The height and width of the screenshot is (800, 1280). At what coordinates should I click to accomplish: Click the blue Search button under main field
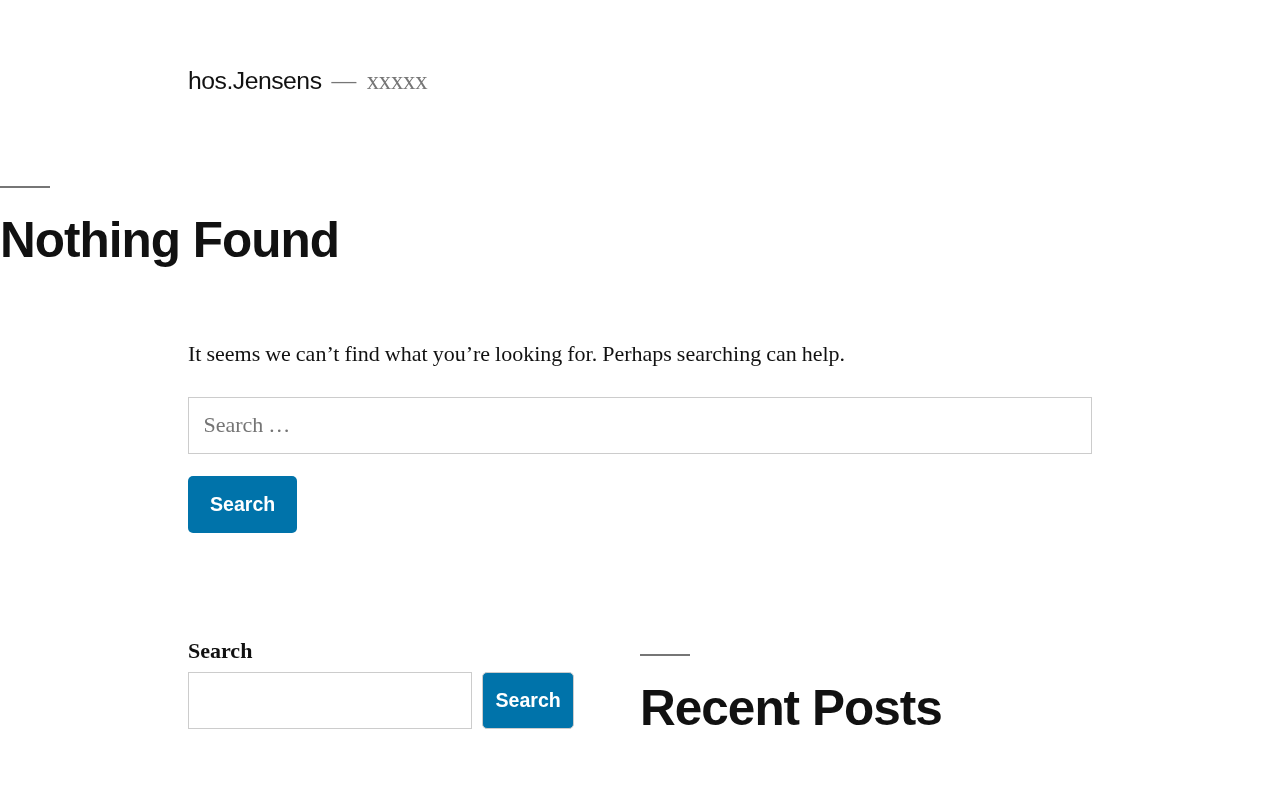click(x=242, y=504)
